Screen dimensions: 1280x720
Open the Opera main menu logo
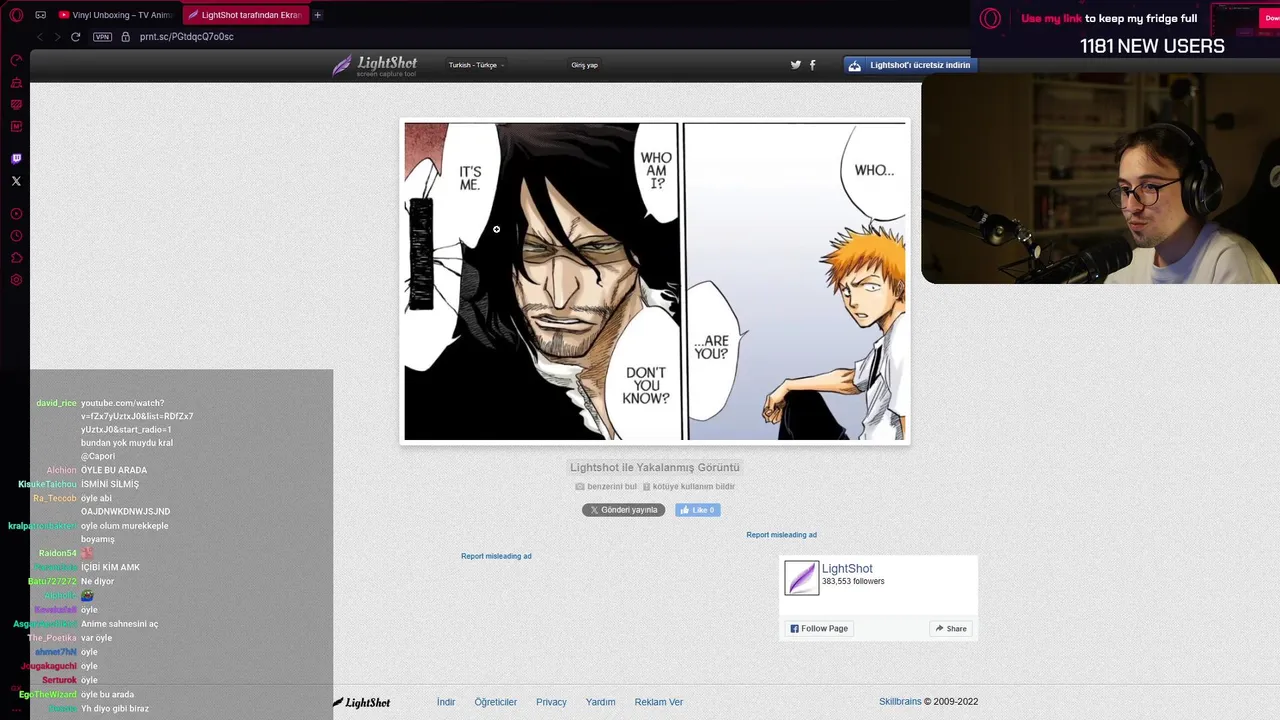pos(16,15)
